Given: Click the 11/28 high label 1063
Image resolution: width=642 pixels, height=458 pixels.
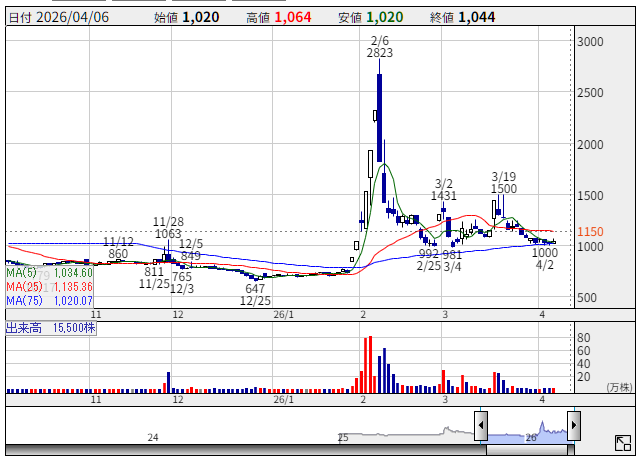Looking at the screenshot, I should pyautogui.click(x=167, y=234).
